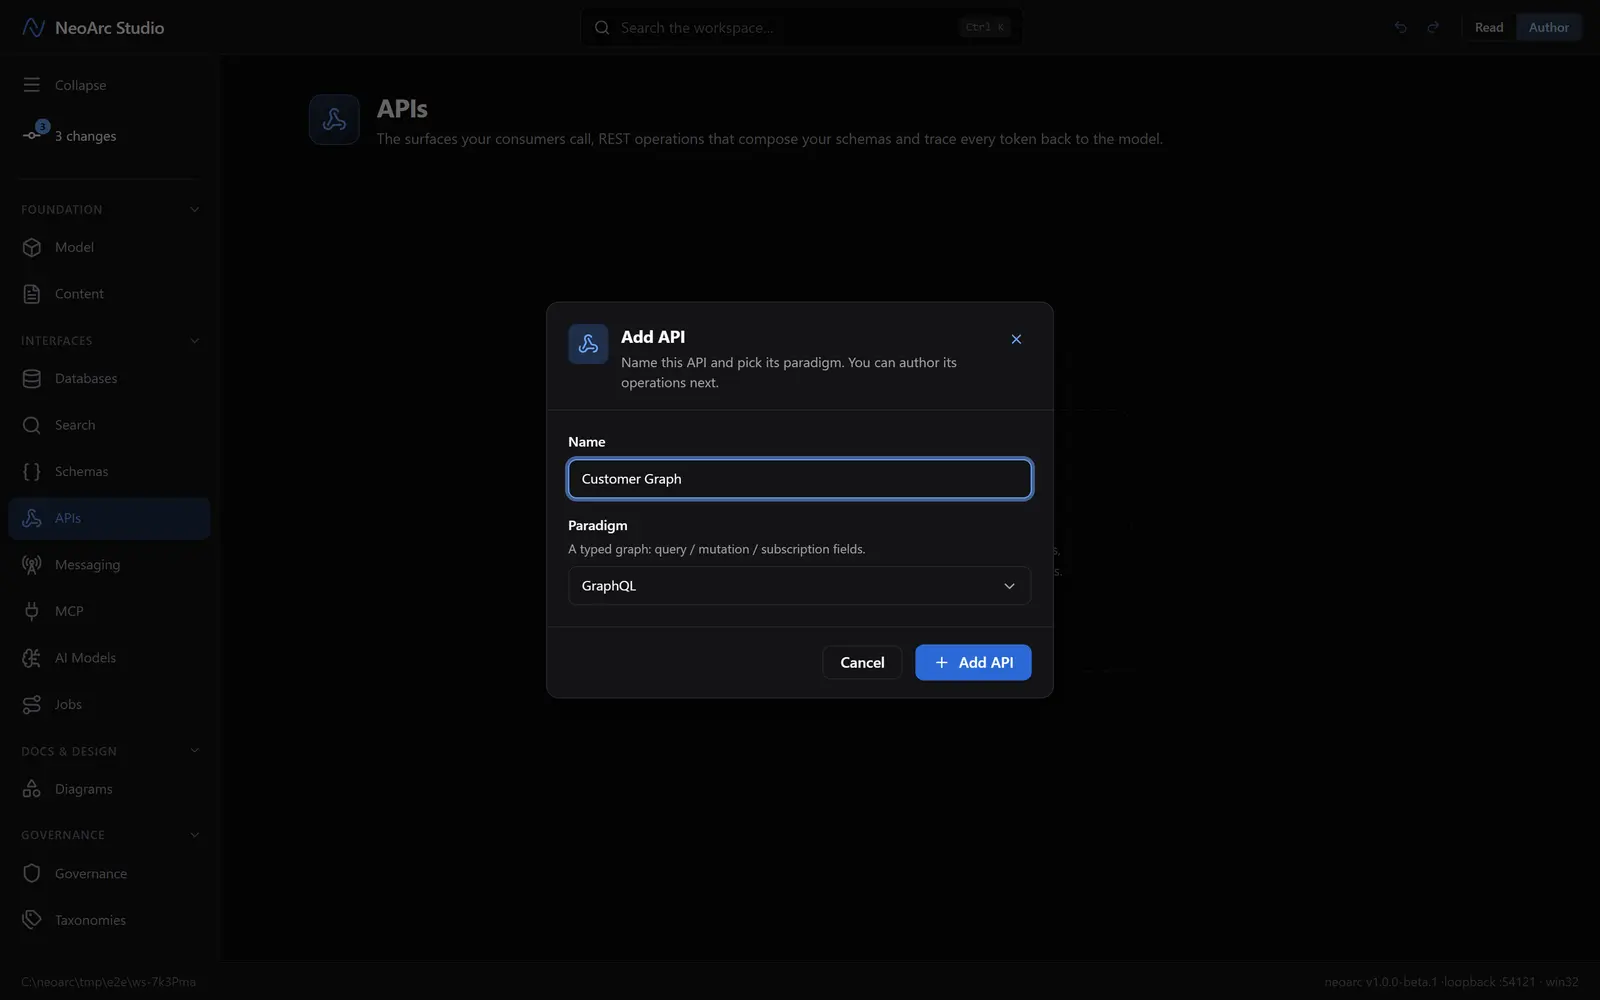Click the Taxonomies tag icon
Screen dimensions: 1600x1000
(x=32, y=920)
